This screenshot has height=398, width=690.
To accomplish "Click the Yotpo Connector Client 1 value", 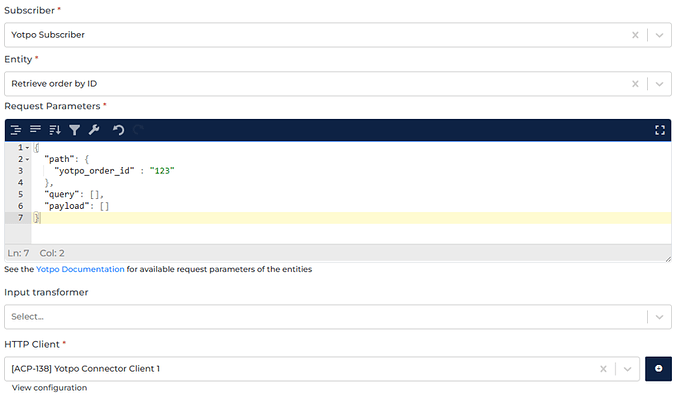I will (x=85, y=369).
